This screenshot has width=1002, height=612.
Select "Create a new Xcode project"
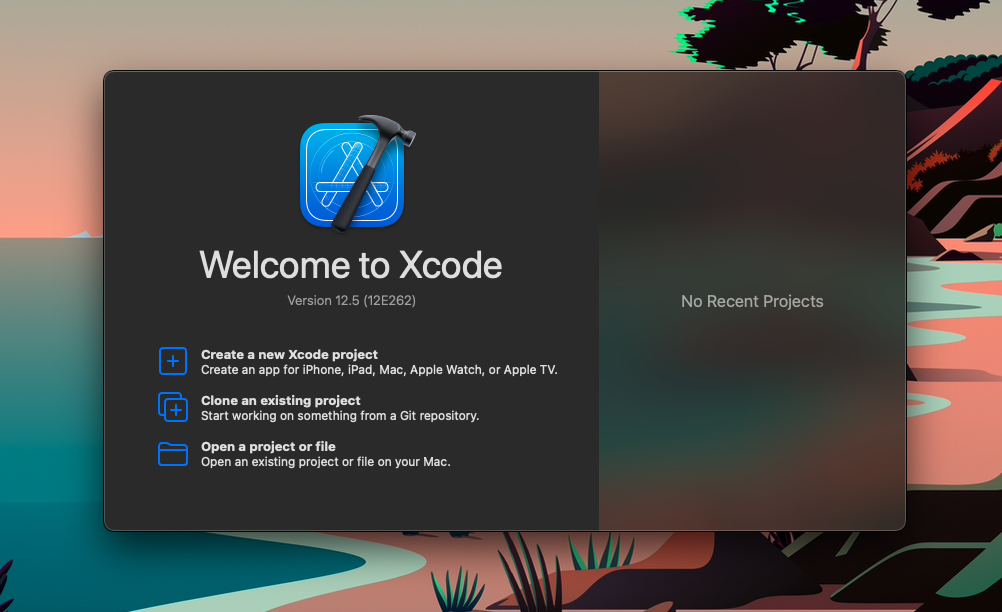289,355
